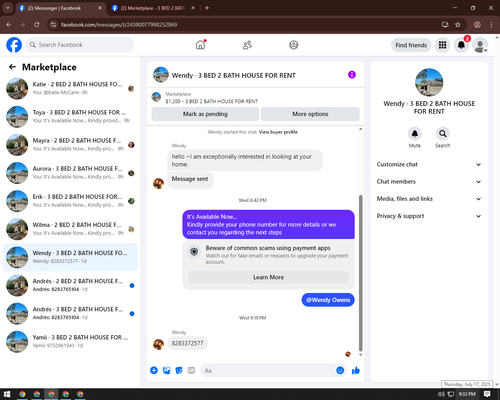Open the View buyer profile link

(278, 132)
